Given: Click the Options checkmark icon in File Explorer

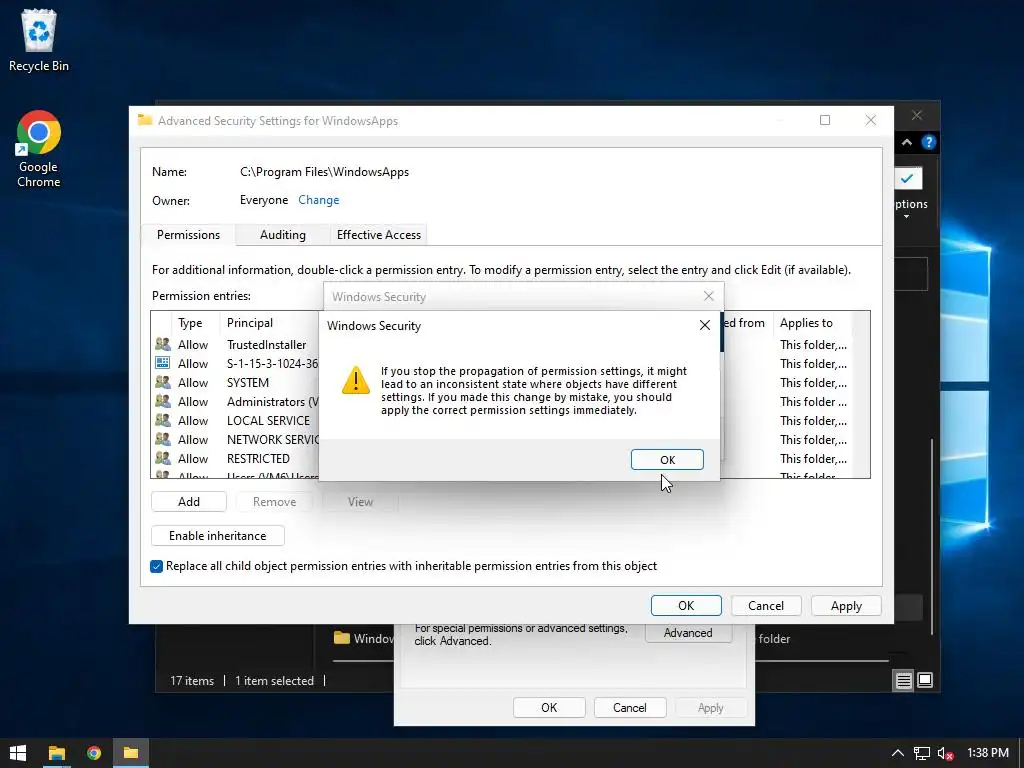Looking at the screenshot, I should tap(907, 178).
